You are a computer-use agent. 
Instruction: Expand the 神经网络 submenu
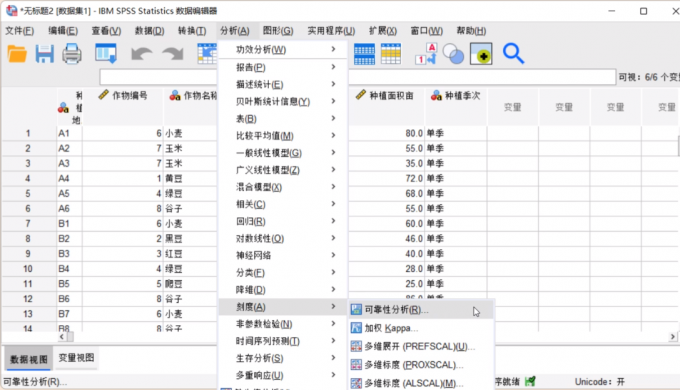(x=283, y=256)
